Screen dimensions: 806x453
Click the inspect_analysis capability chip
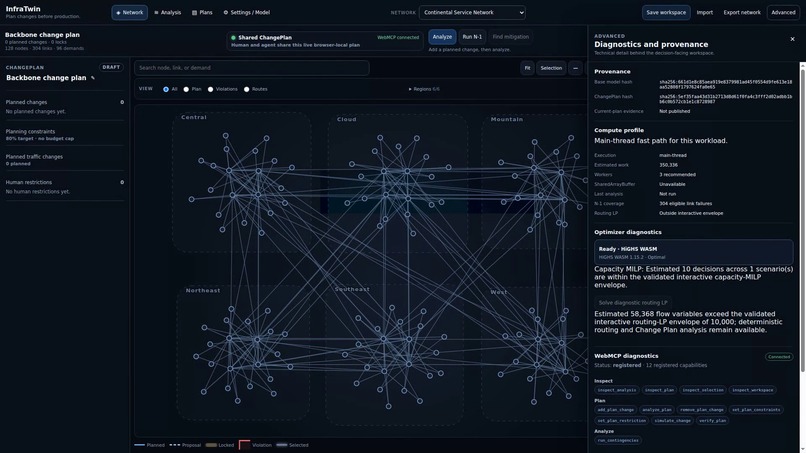coord(616,390)
